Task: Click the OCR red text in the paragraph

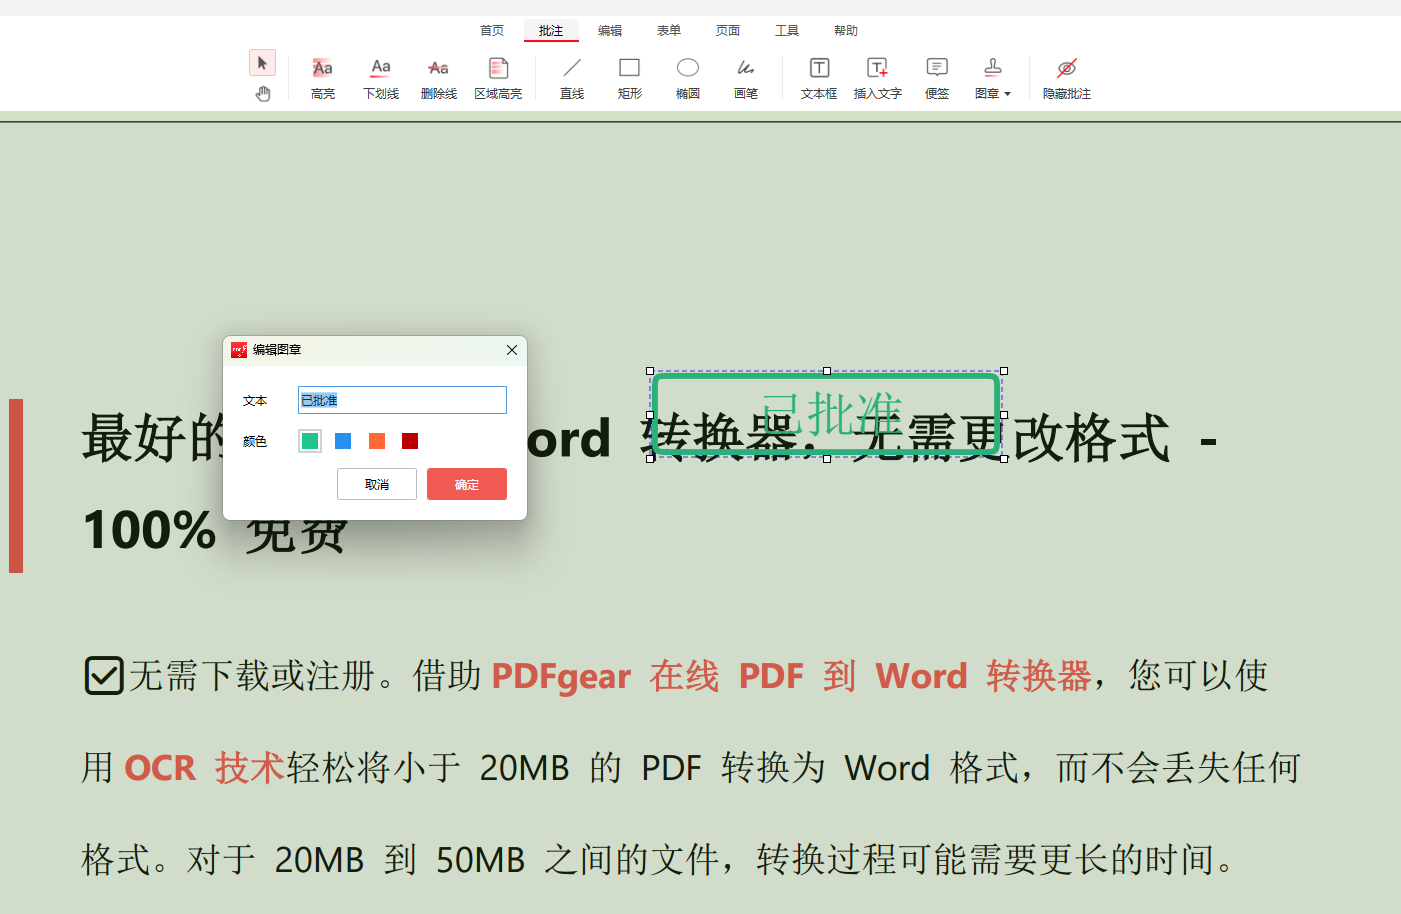Action: pyautogui.click(x=160, y=768)
